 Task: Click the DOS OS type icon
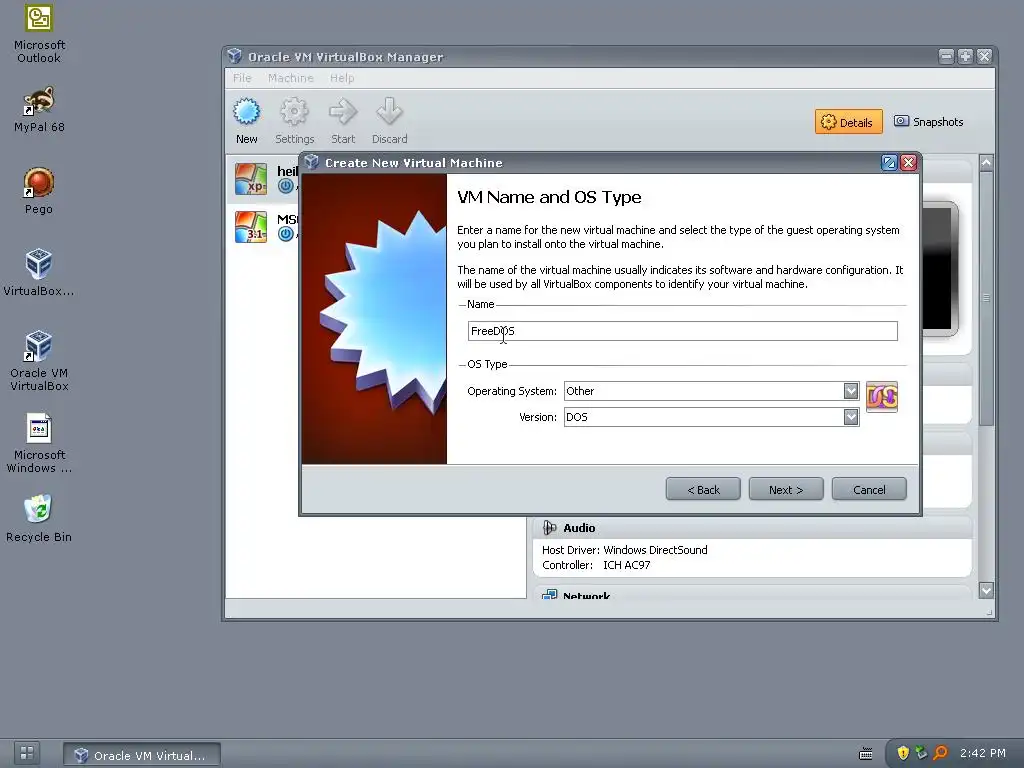pos(882,396)
